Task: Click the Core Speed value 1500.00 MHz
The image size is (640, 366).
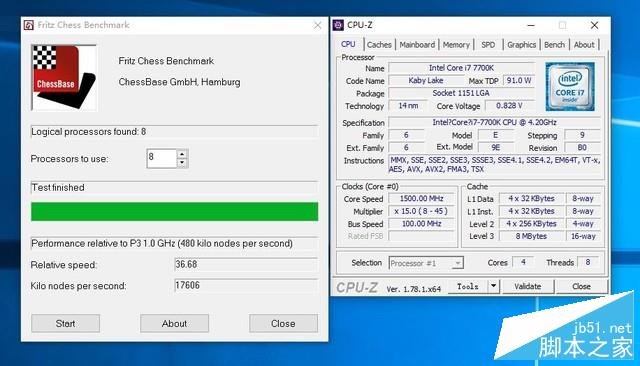Action: (x=422, y=198)
